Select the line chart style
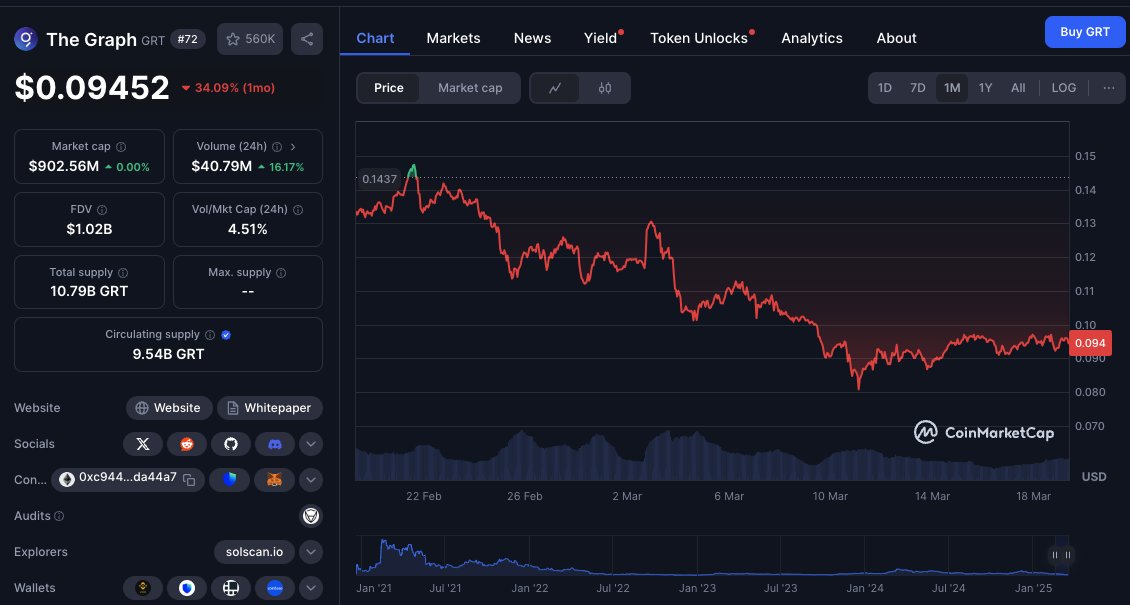Image resolution: width=1130 pixels, height=605 pixels. pyautogui.click(x=555, y=88)
